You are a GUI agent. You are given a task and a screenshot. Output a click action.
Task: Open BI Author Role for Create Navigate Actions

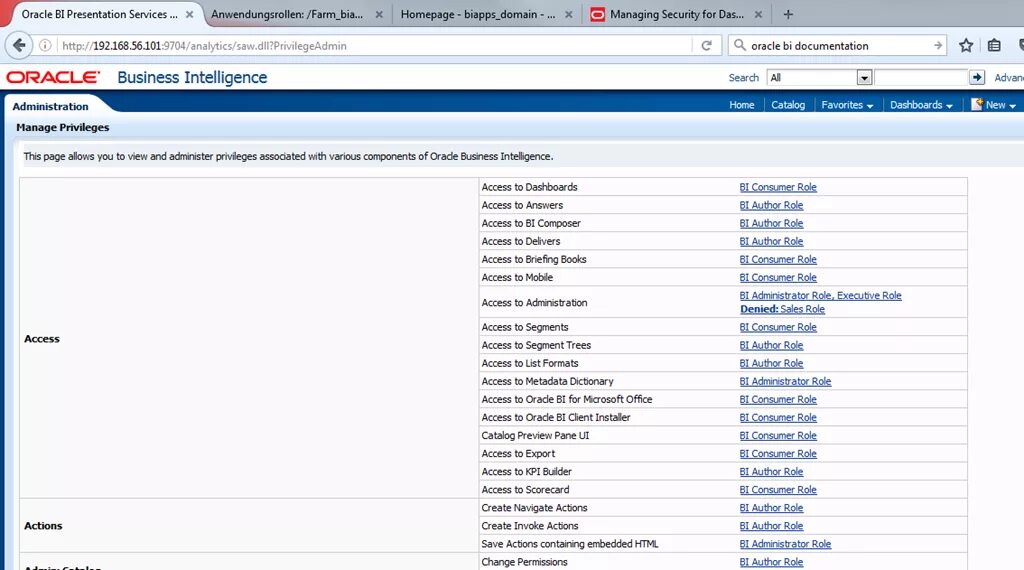[x=771, y=508]
